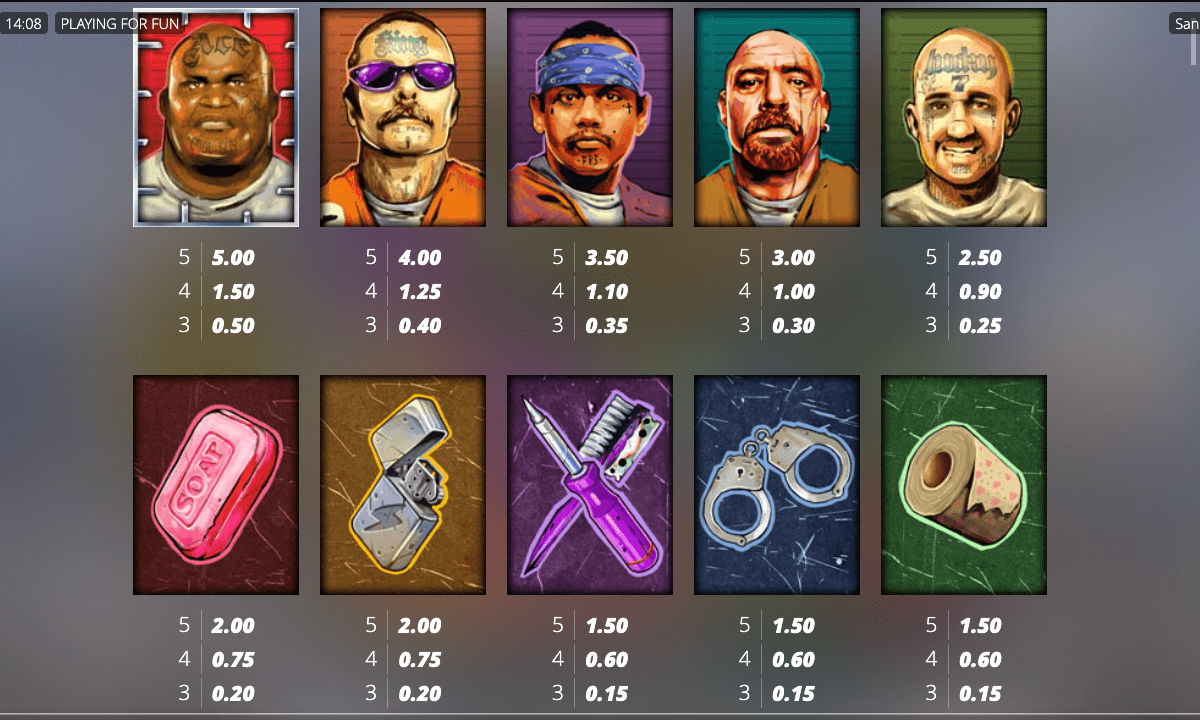
Task: Click the 14:08 clock display
Action: [x=24, y=23]
